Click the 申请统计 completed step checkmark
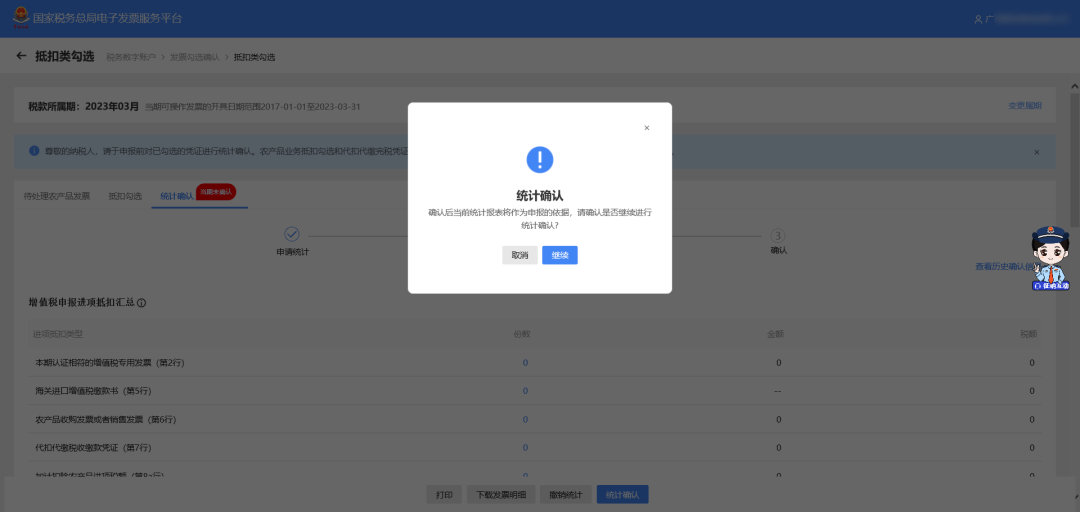 pos(292,234)
